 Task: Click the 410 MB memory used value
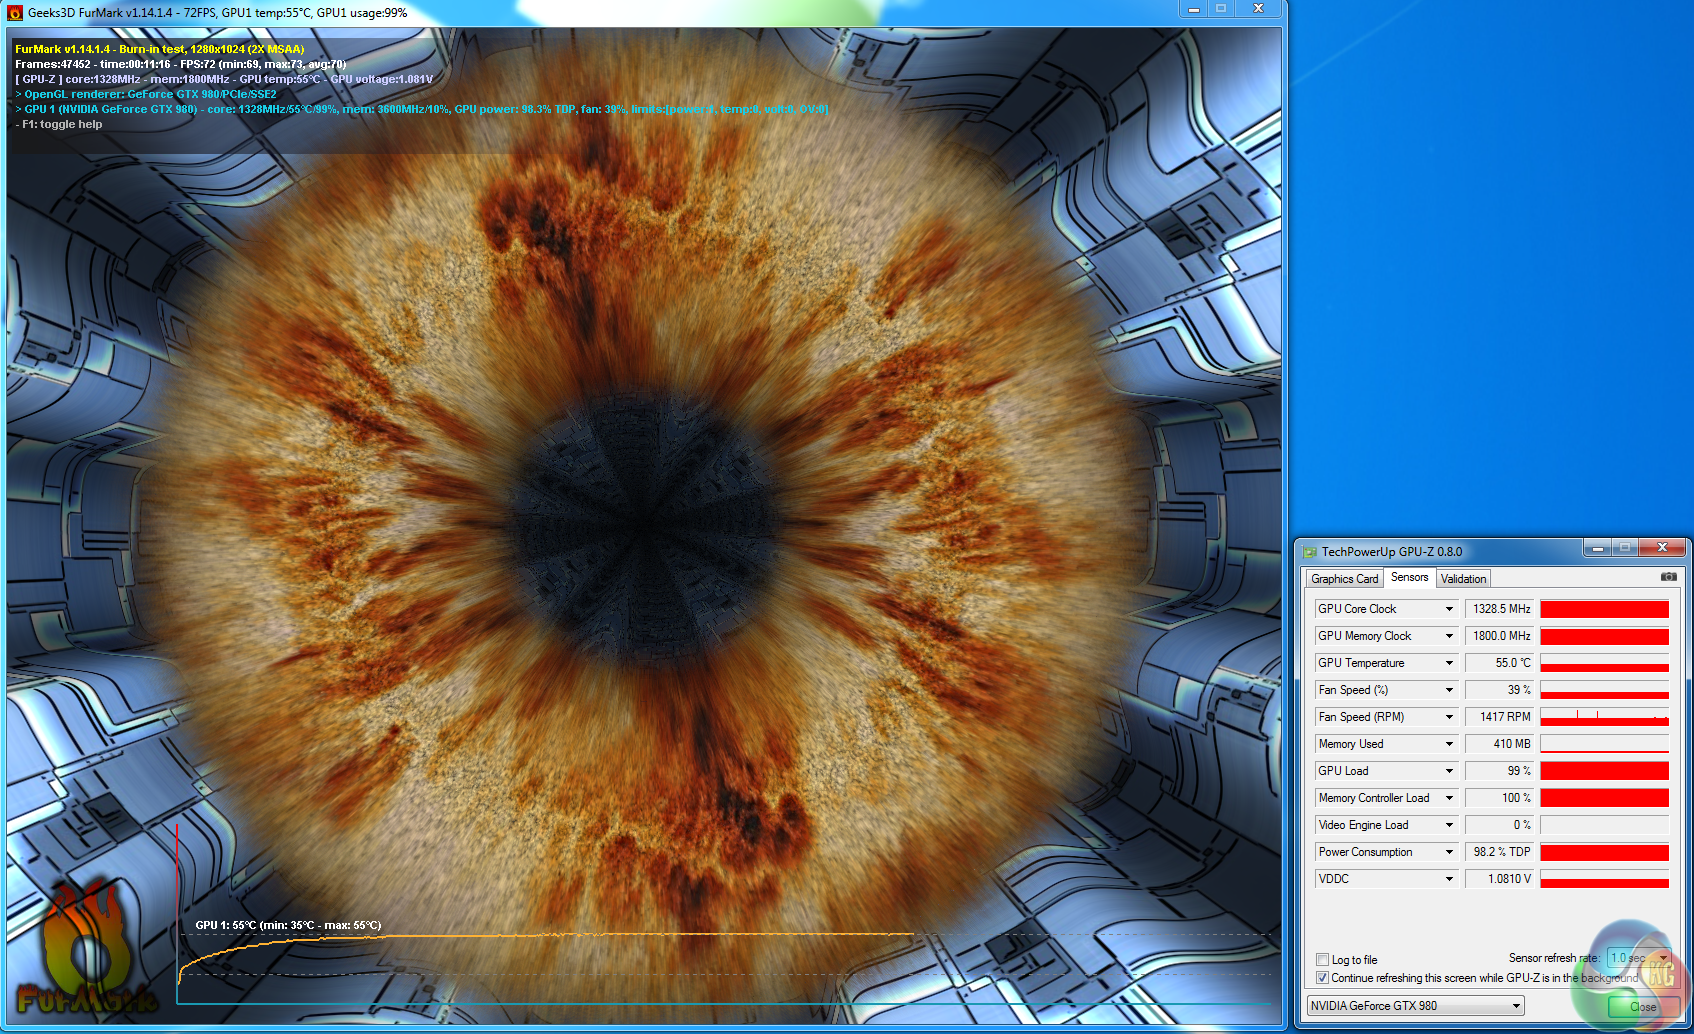1499,744
